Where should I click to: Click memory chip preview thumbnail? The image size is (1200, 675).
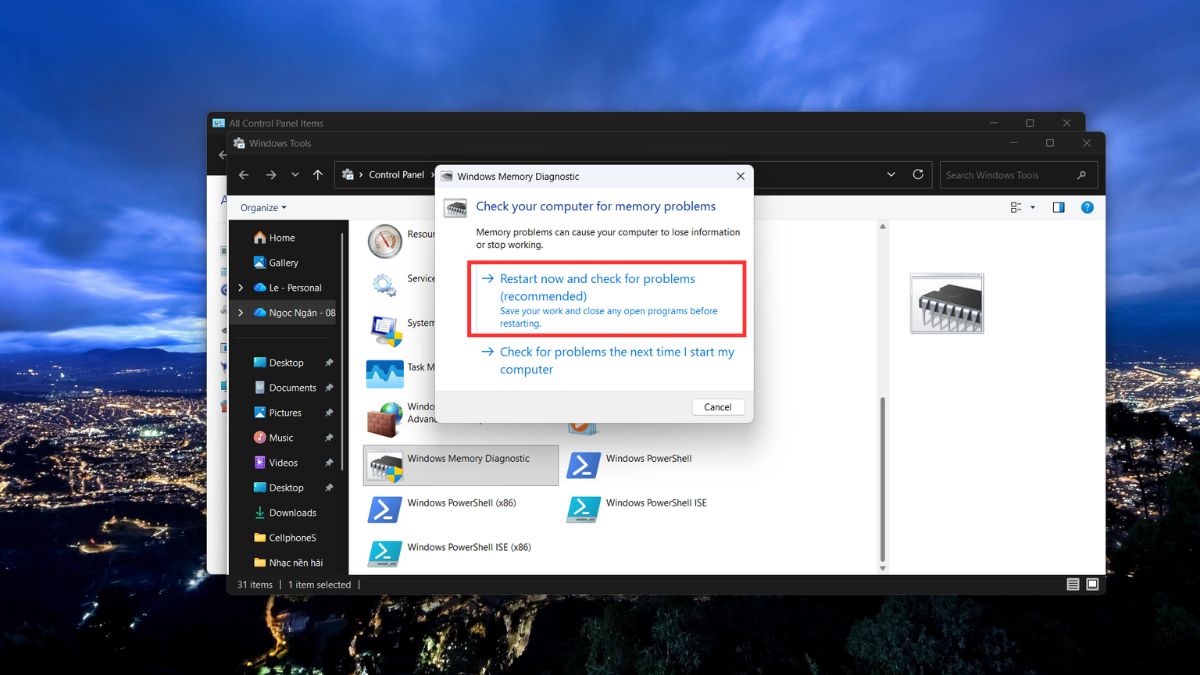pyautogui.click(x=946, y=303)
